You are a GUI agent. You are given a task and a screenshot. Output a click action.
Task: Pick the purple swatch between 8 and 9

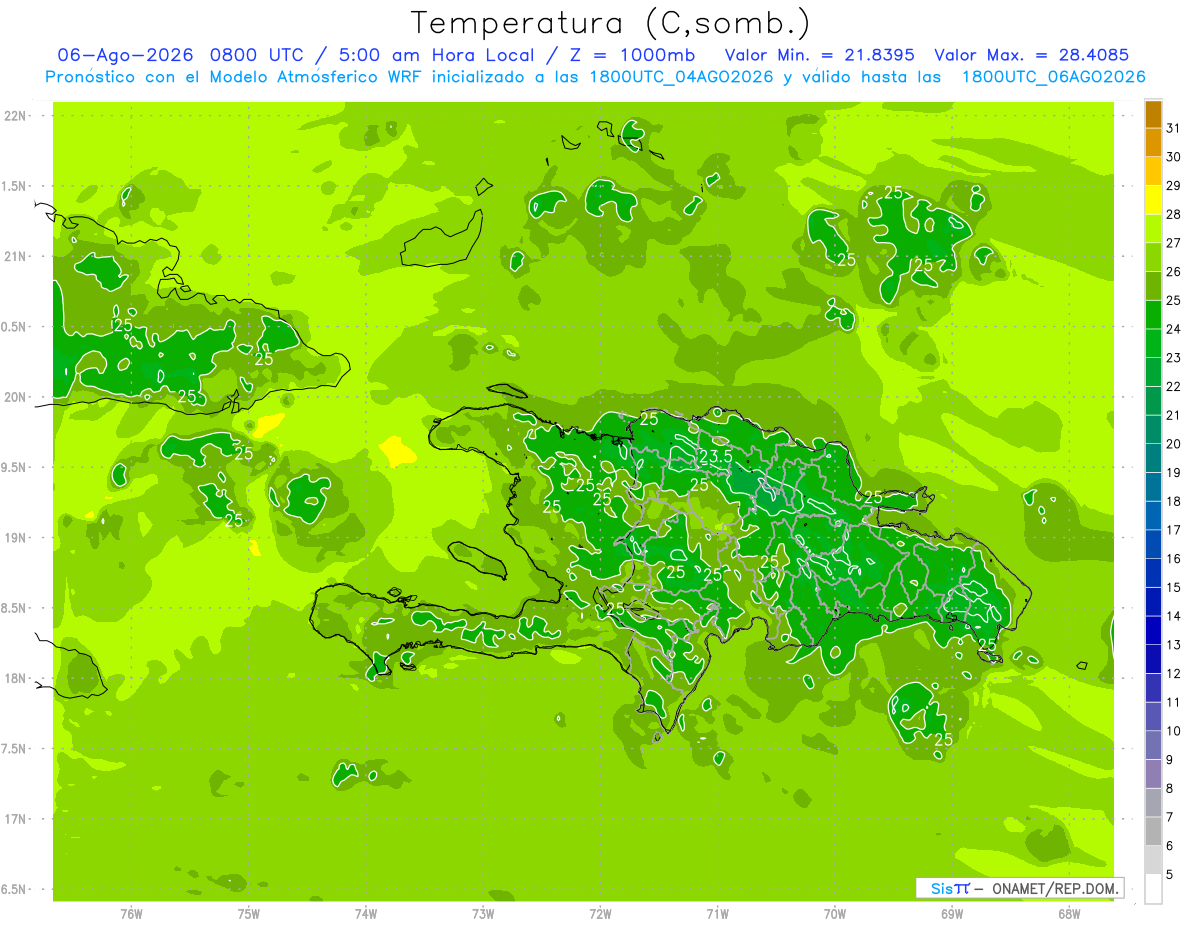[x=1153, y=774]
